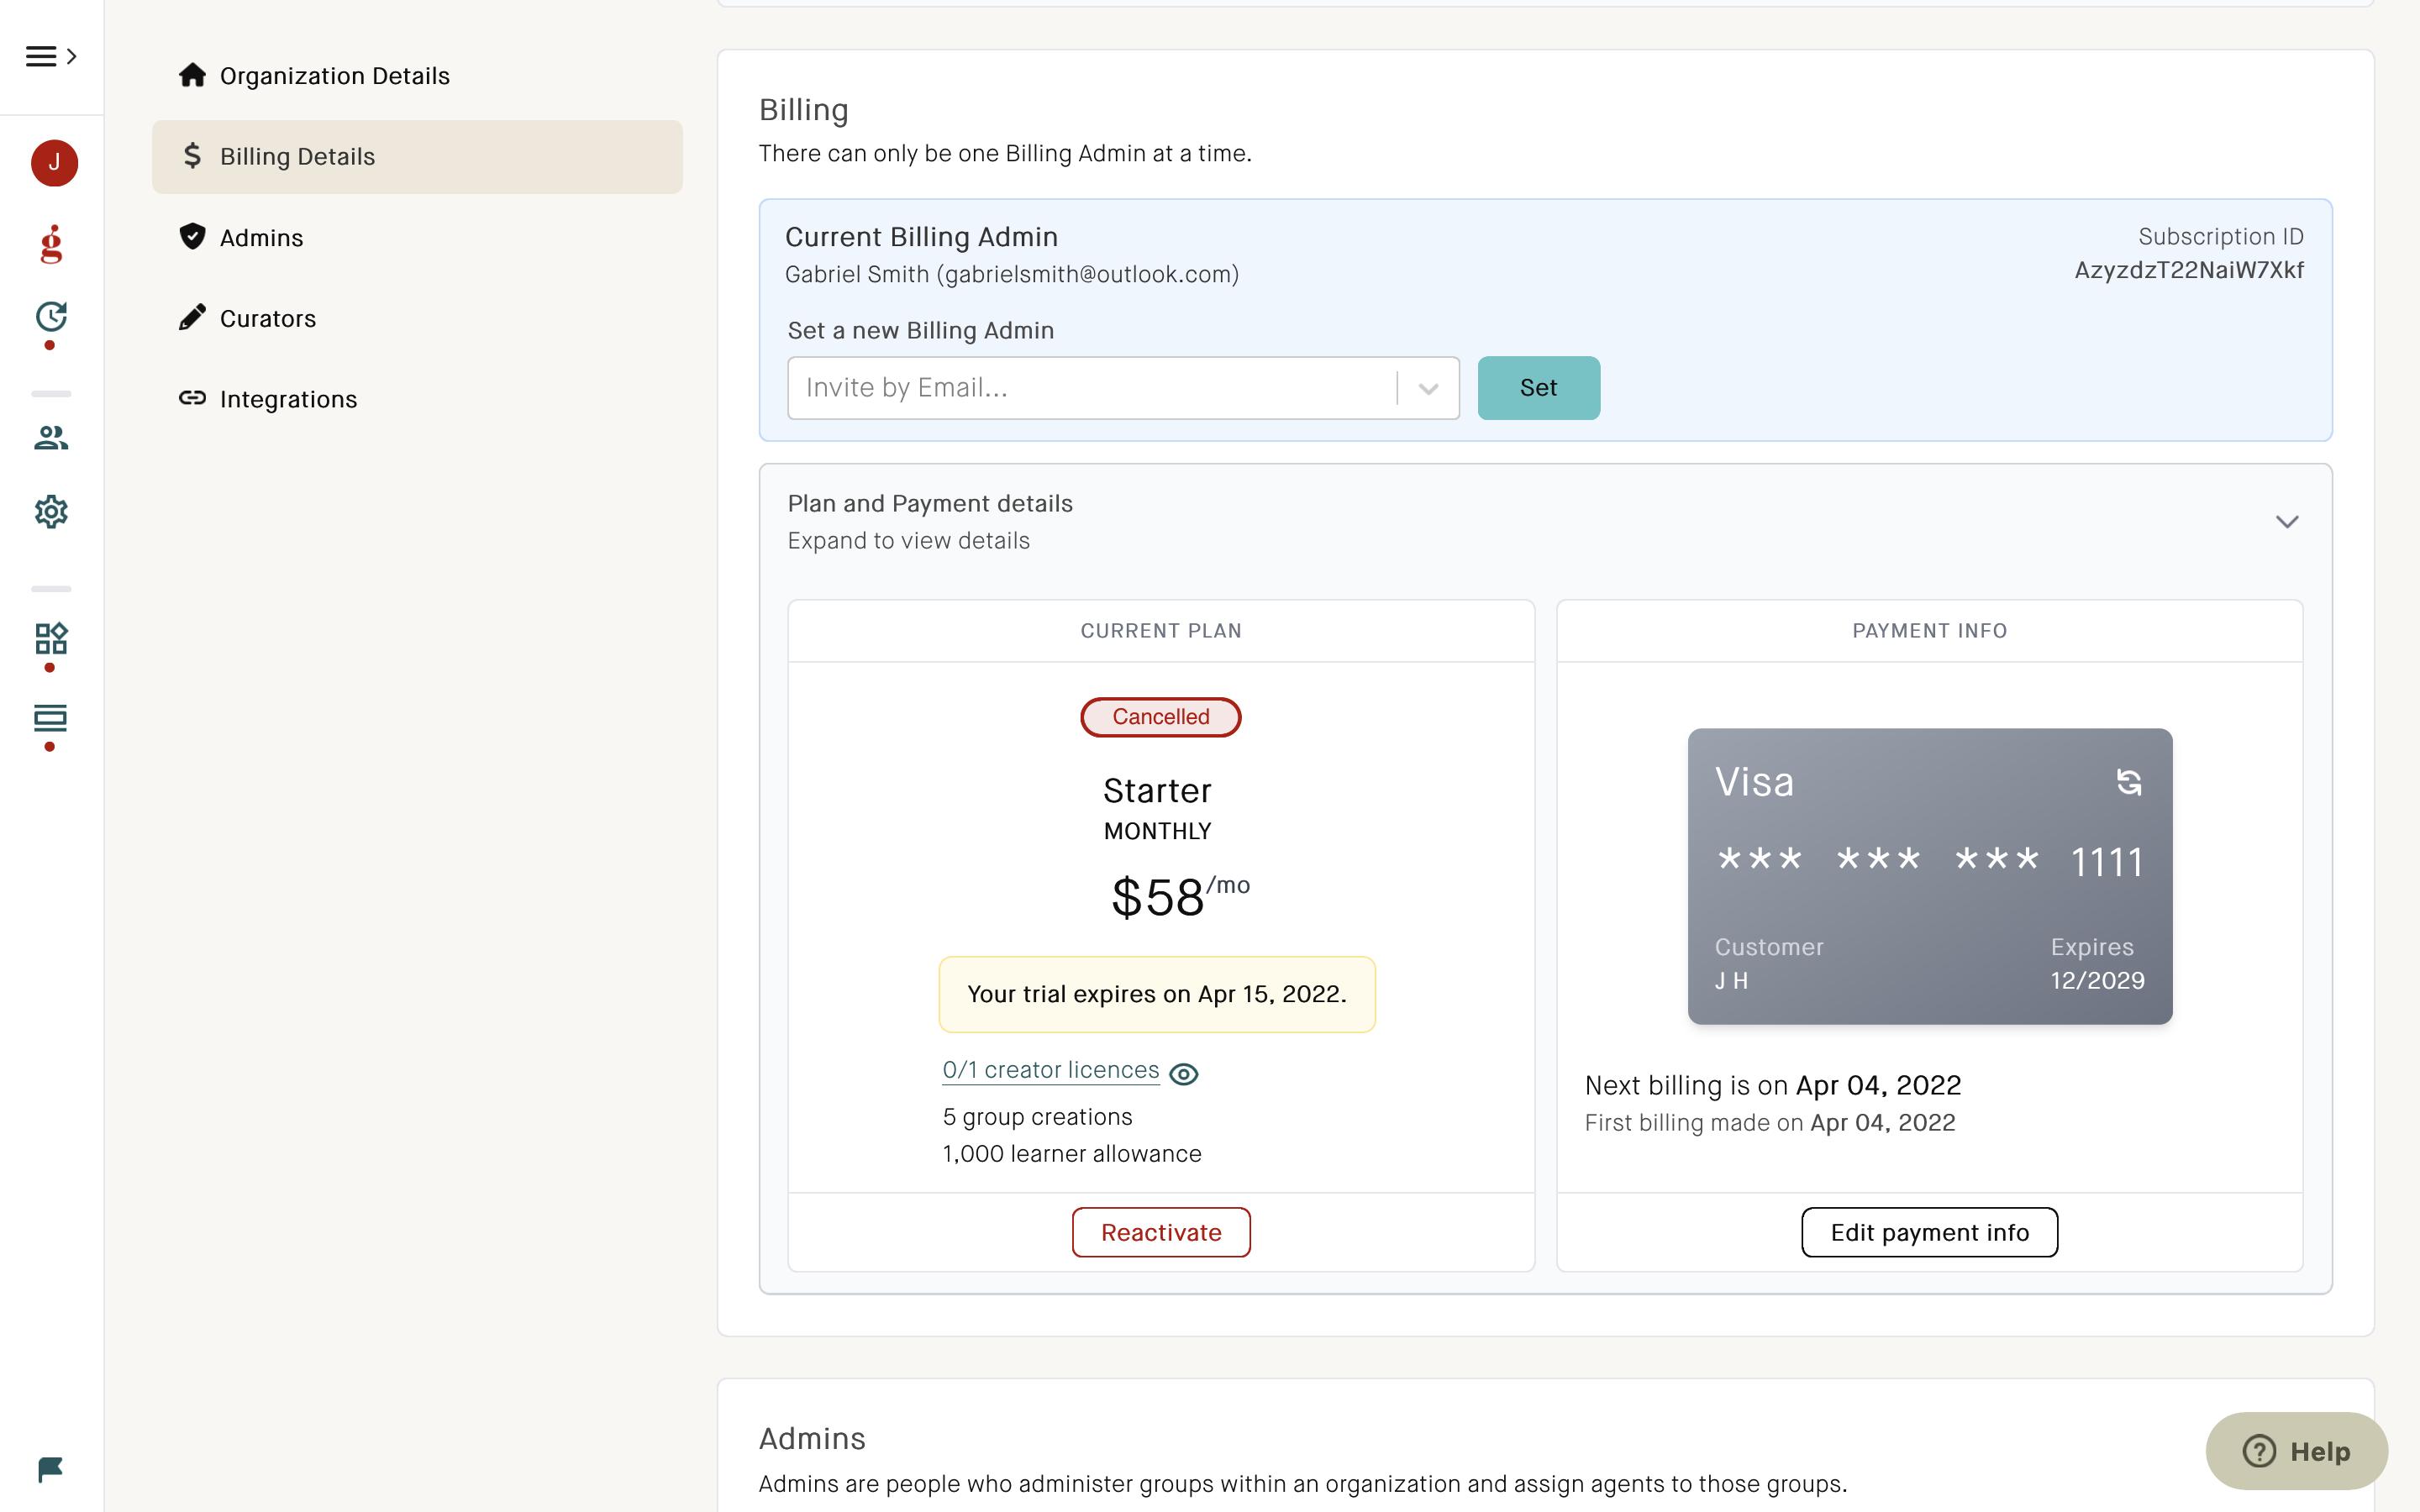Screen dimensions: 2420x1512
Task: Open the hamburger menu in the sidebar
Action: tap(40, 56)
